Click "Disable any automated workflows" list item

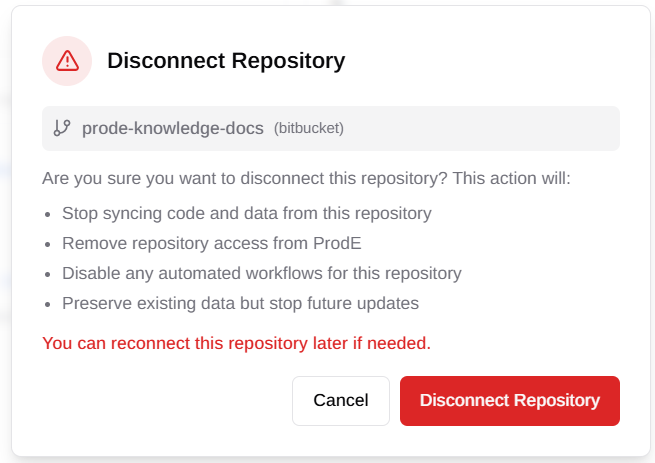(262, 274)
